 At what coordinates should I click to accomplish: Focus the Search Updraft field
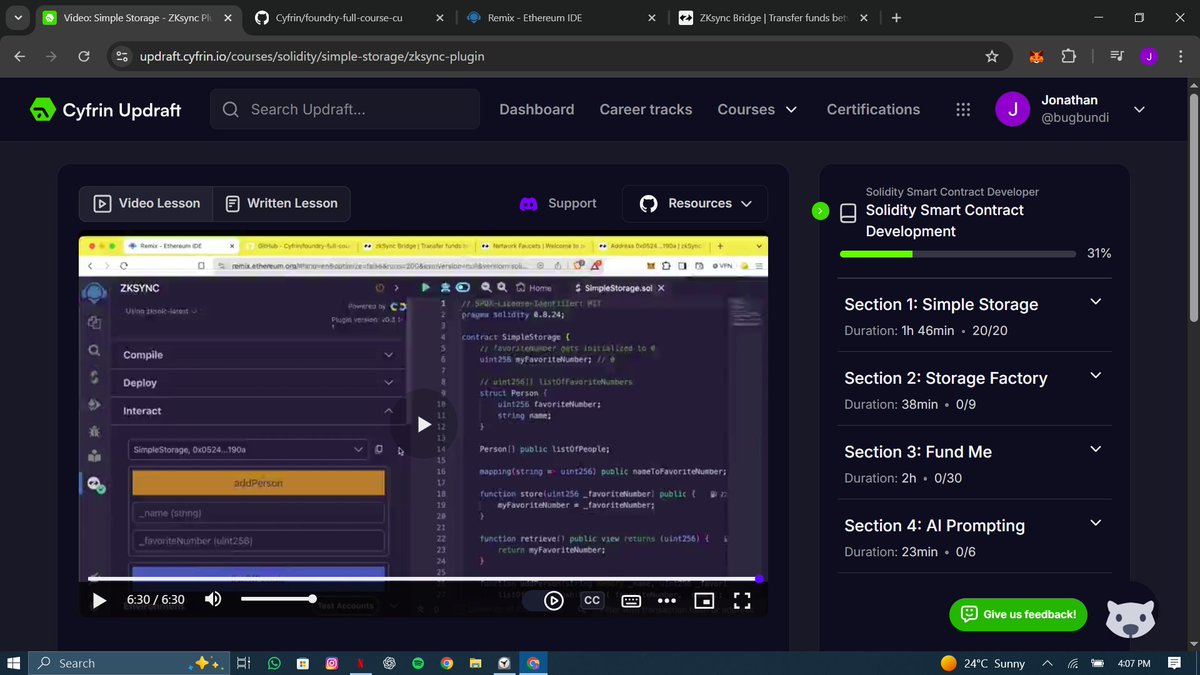[345, 109]
